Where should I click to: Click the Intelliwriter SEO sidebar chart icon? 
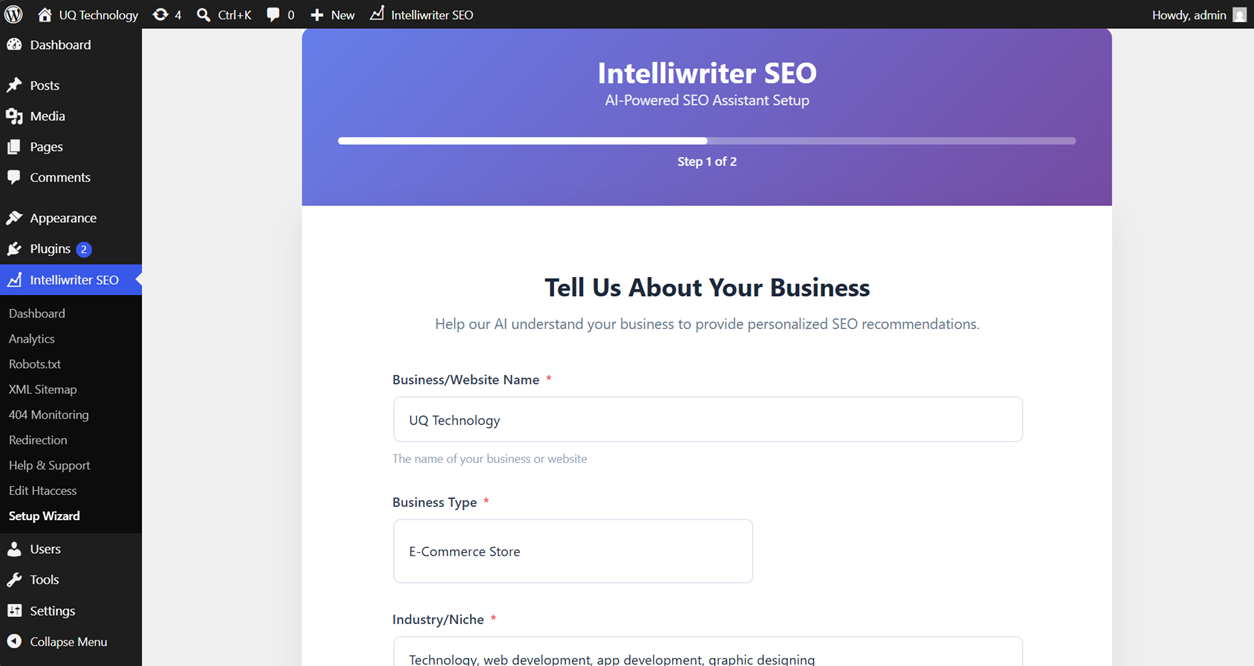click(x=14, y=280)
